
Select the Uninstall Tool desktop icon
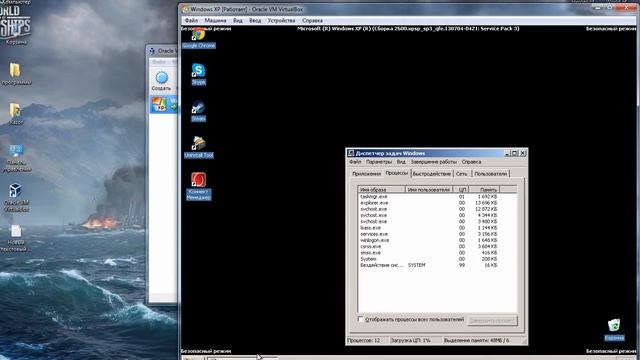(x=198, y=147)
